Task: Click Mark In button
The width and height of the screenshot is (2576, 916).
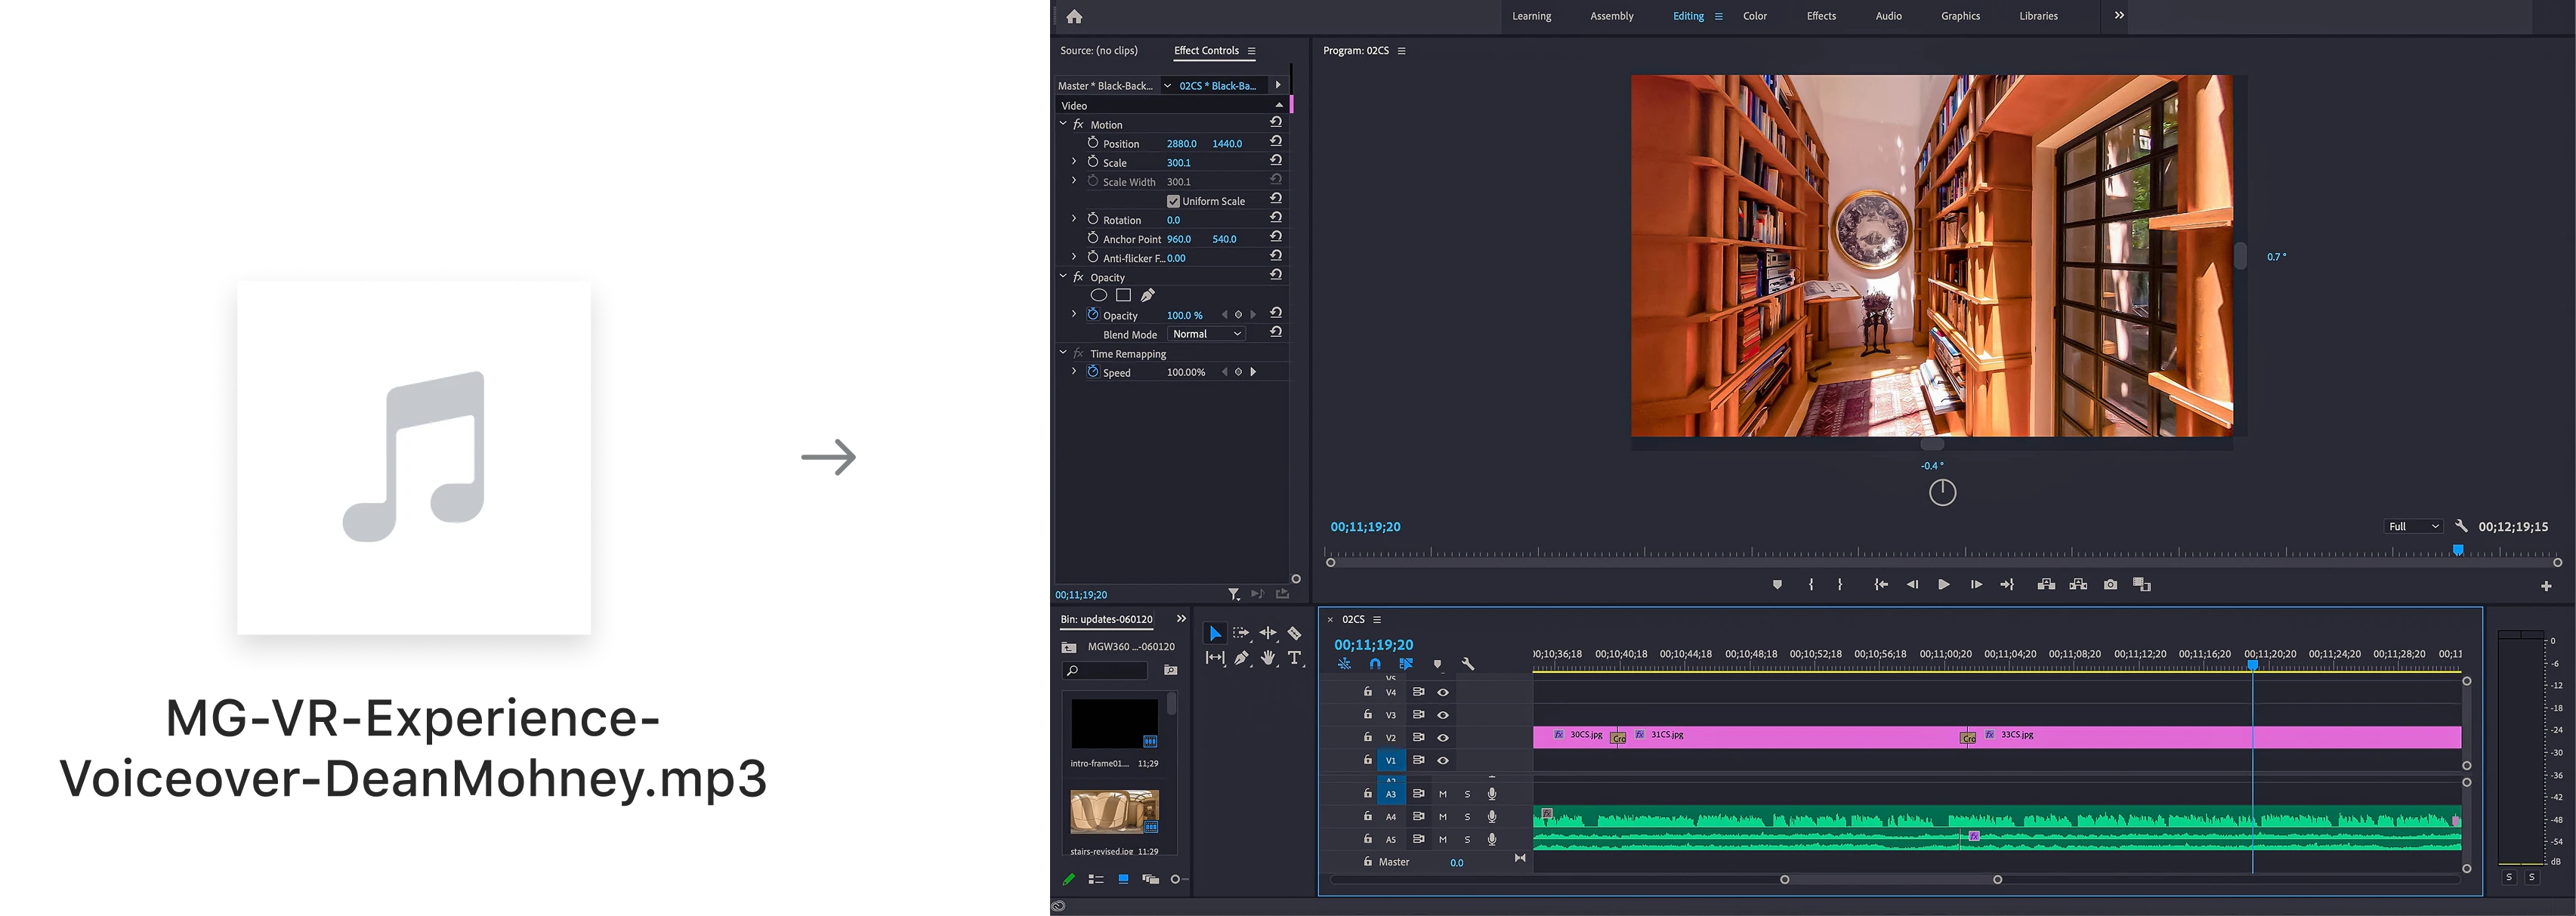Action: tap(1811, 584)
